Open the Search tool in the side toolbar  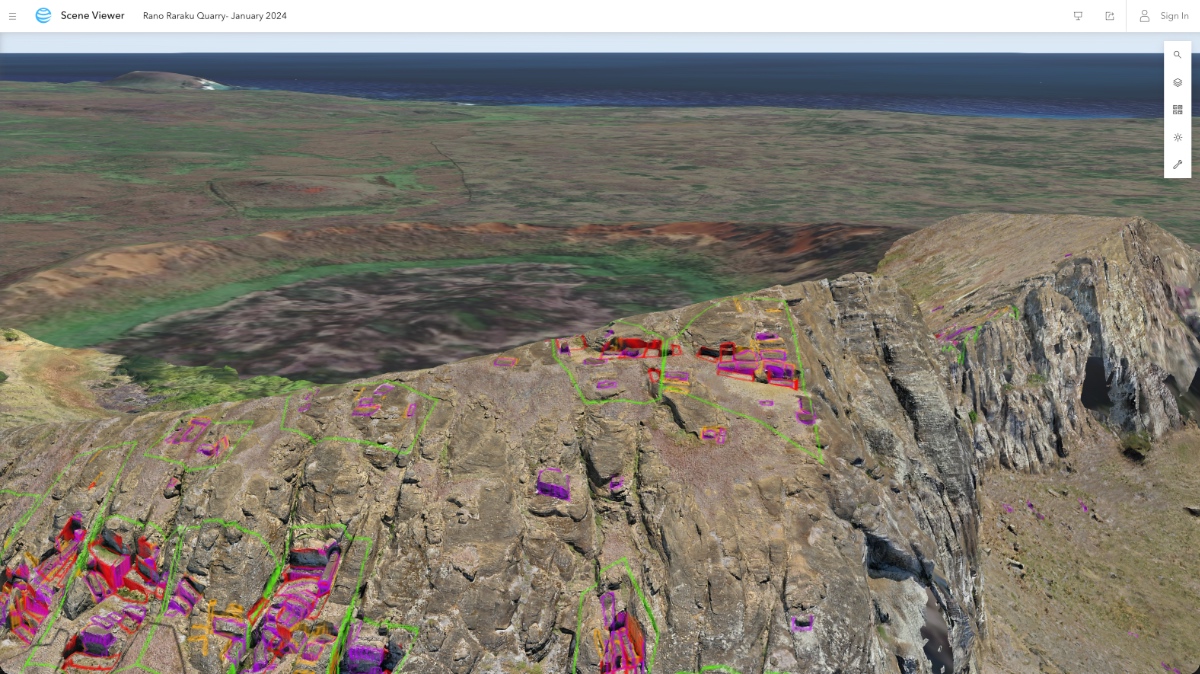[1177, 55]
